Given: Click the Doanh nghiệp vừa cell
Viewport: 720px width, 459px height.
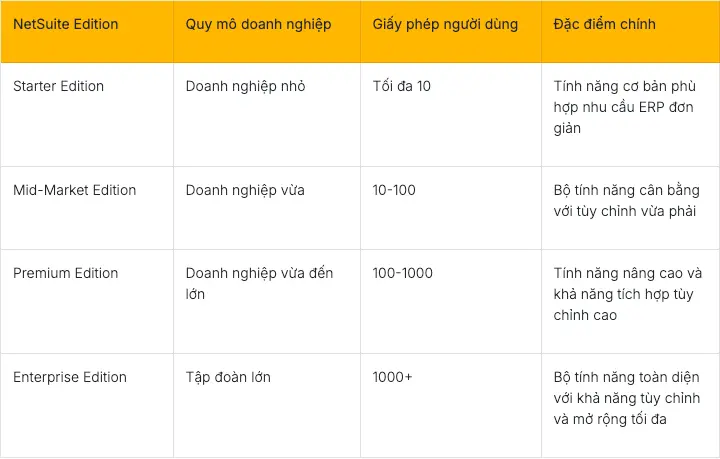Looking at the screenshot, I should tap(245, 190).
